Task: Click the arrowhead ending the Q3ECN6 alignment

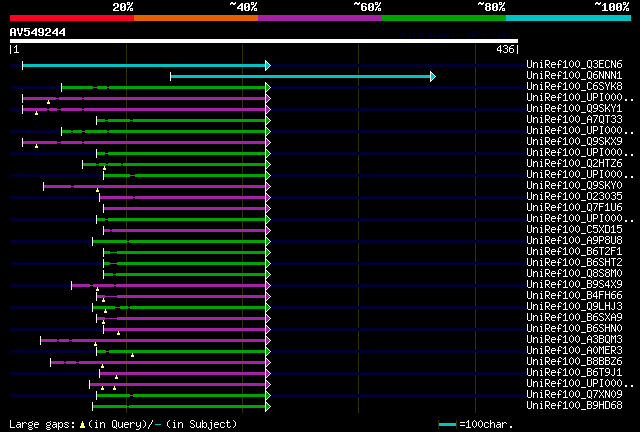Action: (268, 65)
